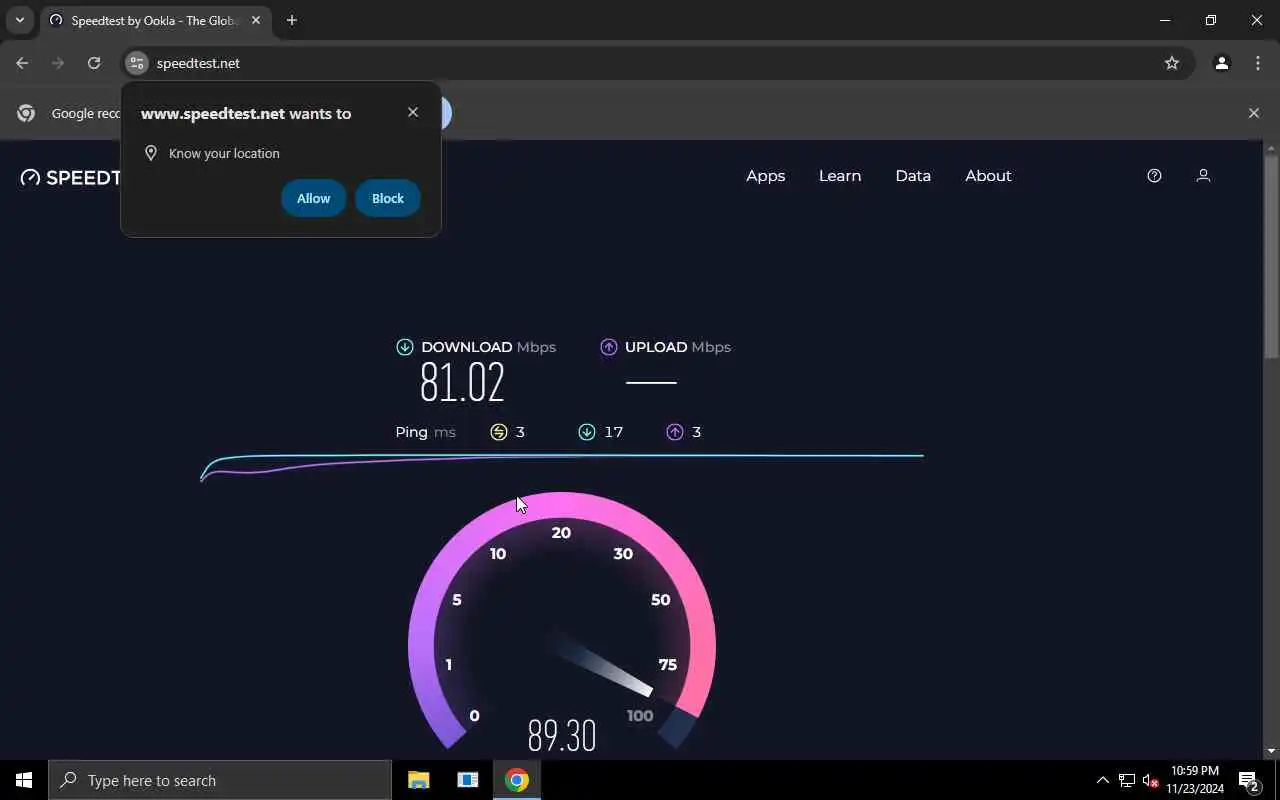The height and width of the screenshot is (800, 1280).
Task: Open a new browser tab
Action: pos(292,20)
